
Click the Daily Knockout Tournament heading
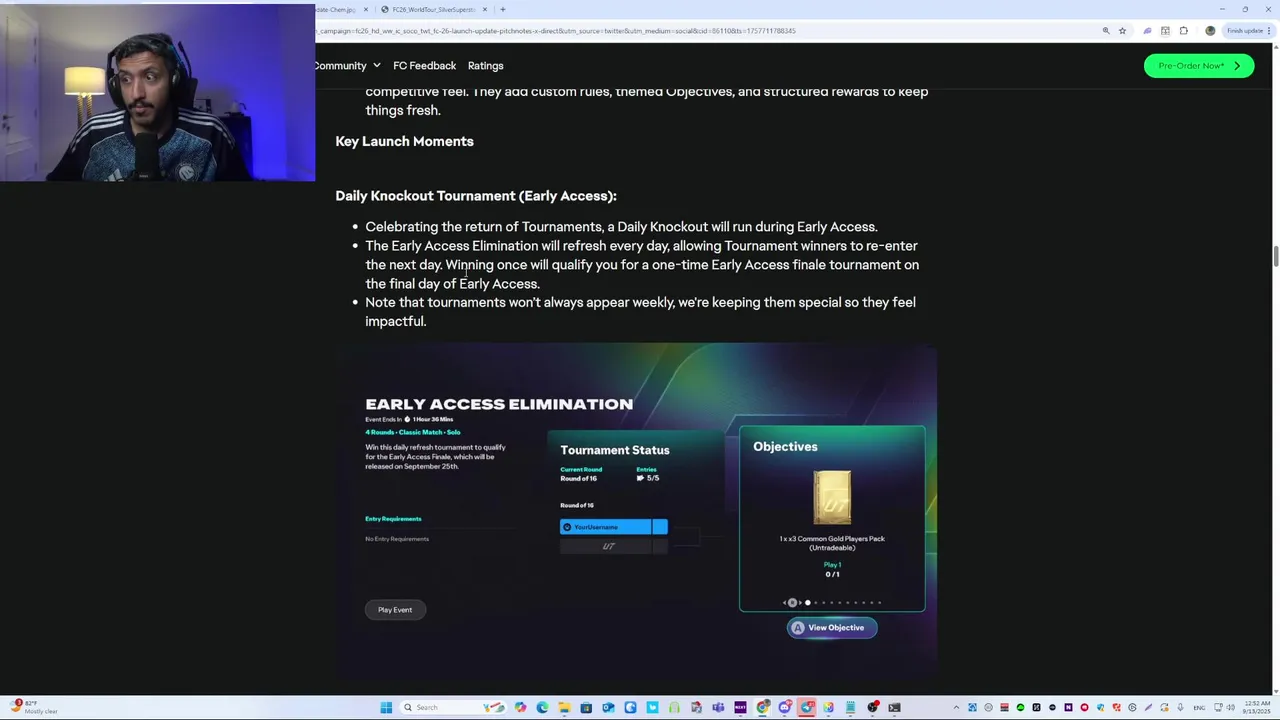476,196
